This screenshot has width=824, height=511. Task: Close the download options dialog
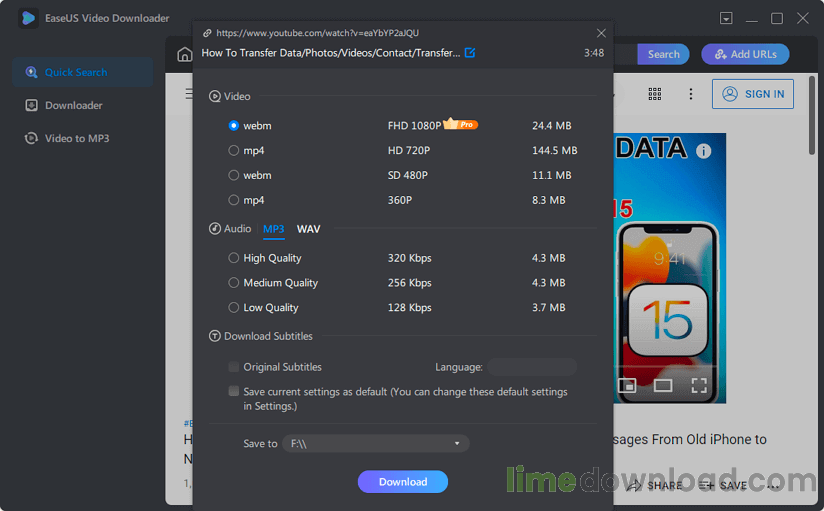coord(601,33)
